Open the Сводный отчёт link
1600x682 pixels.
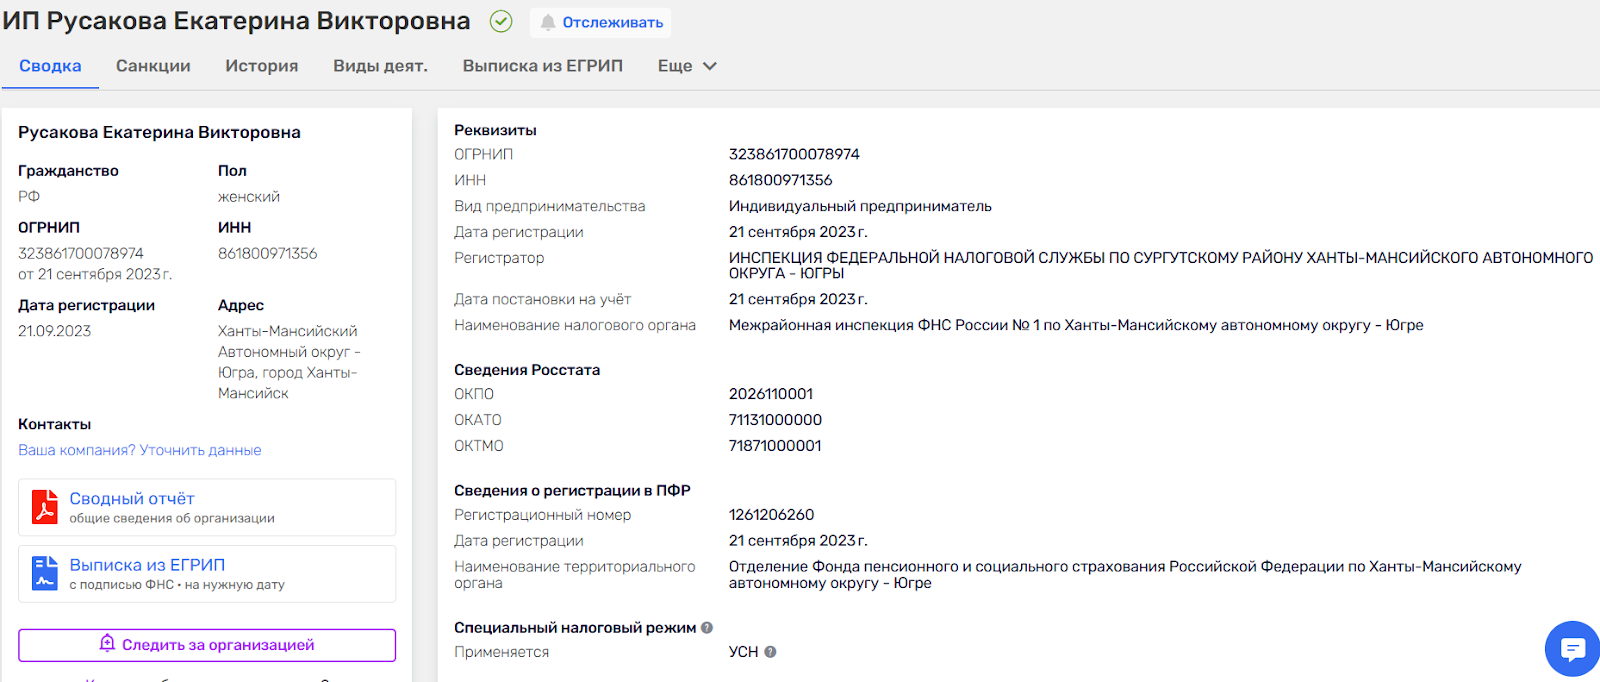[132, 499]
